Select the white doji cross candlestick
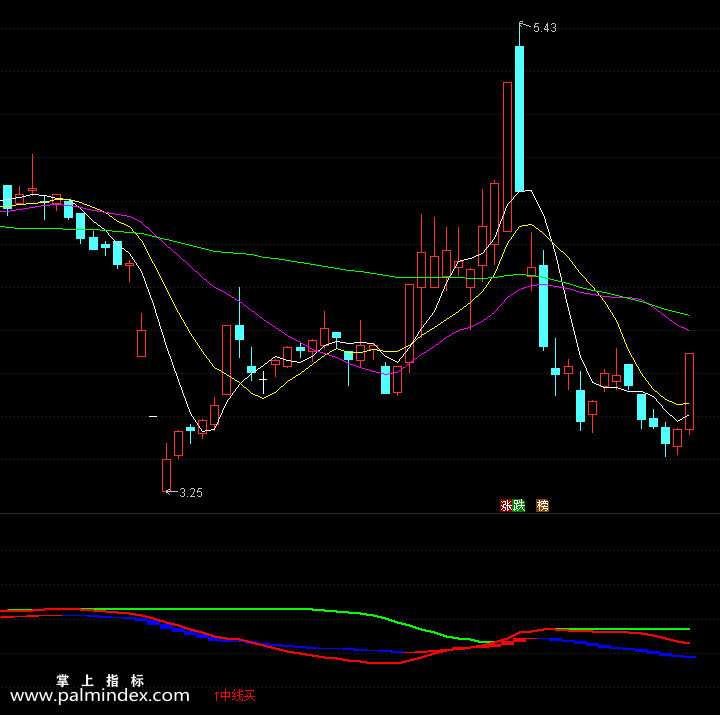This screenshot has width=720, height=715. tap(263, 382)
